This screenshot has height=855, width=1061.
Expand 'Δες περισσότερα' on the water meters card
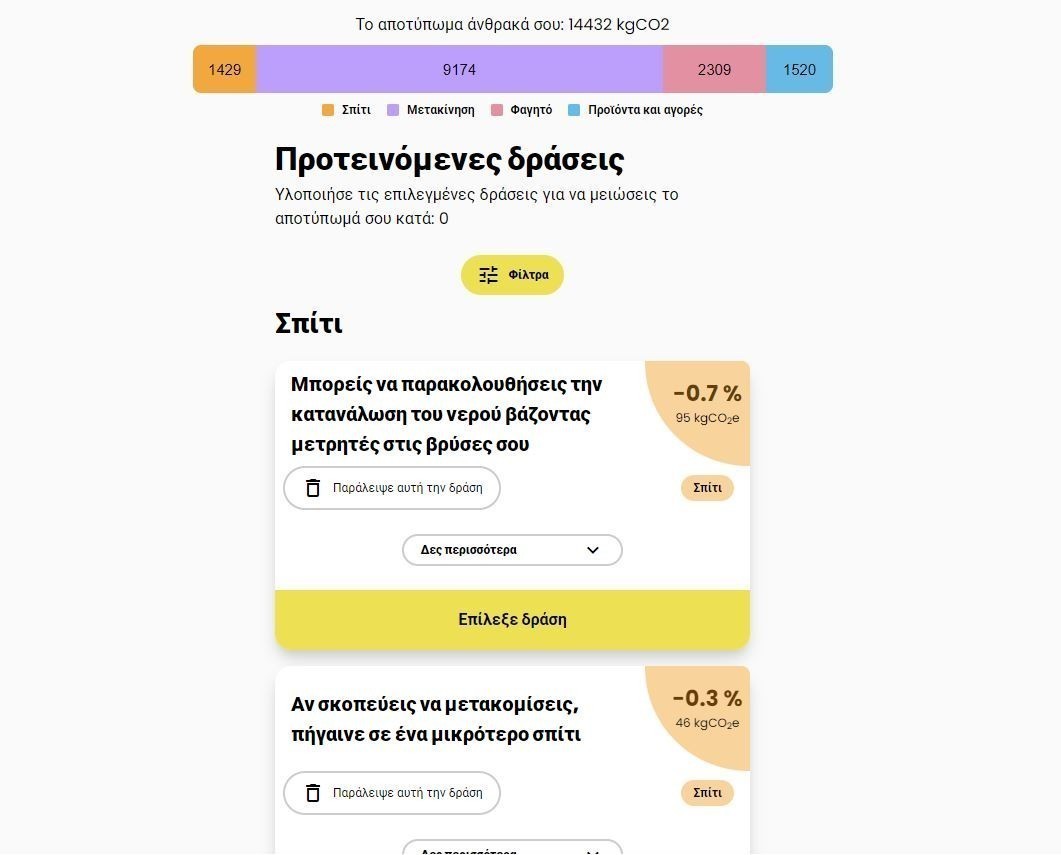click(x=512, y=550)
